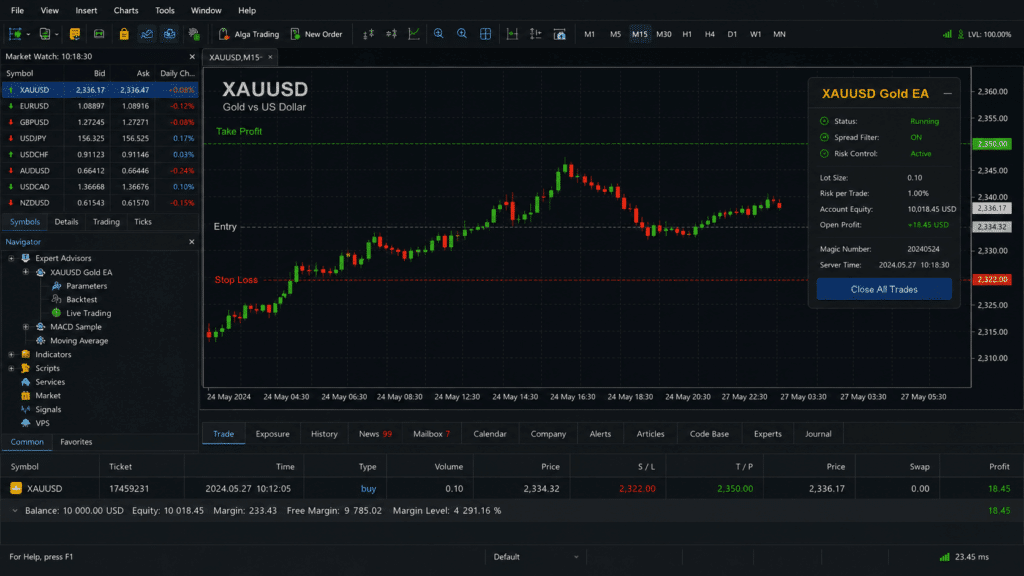This screenshot has width=1024, height=576.
Task: Click the Strategy Tester toolbar icon
Action: point(170,34)
